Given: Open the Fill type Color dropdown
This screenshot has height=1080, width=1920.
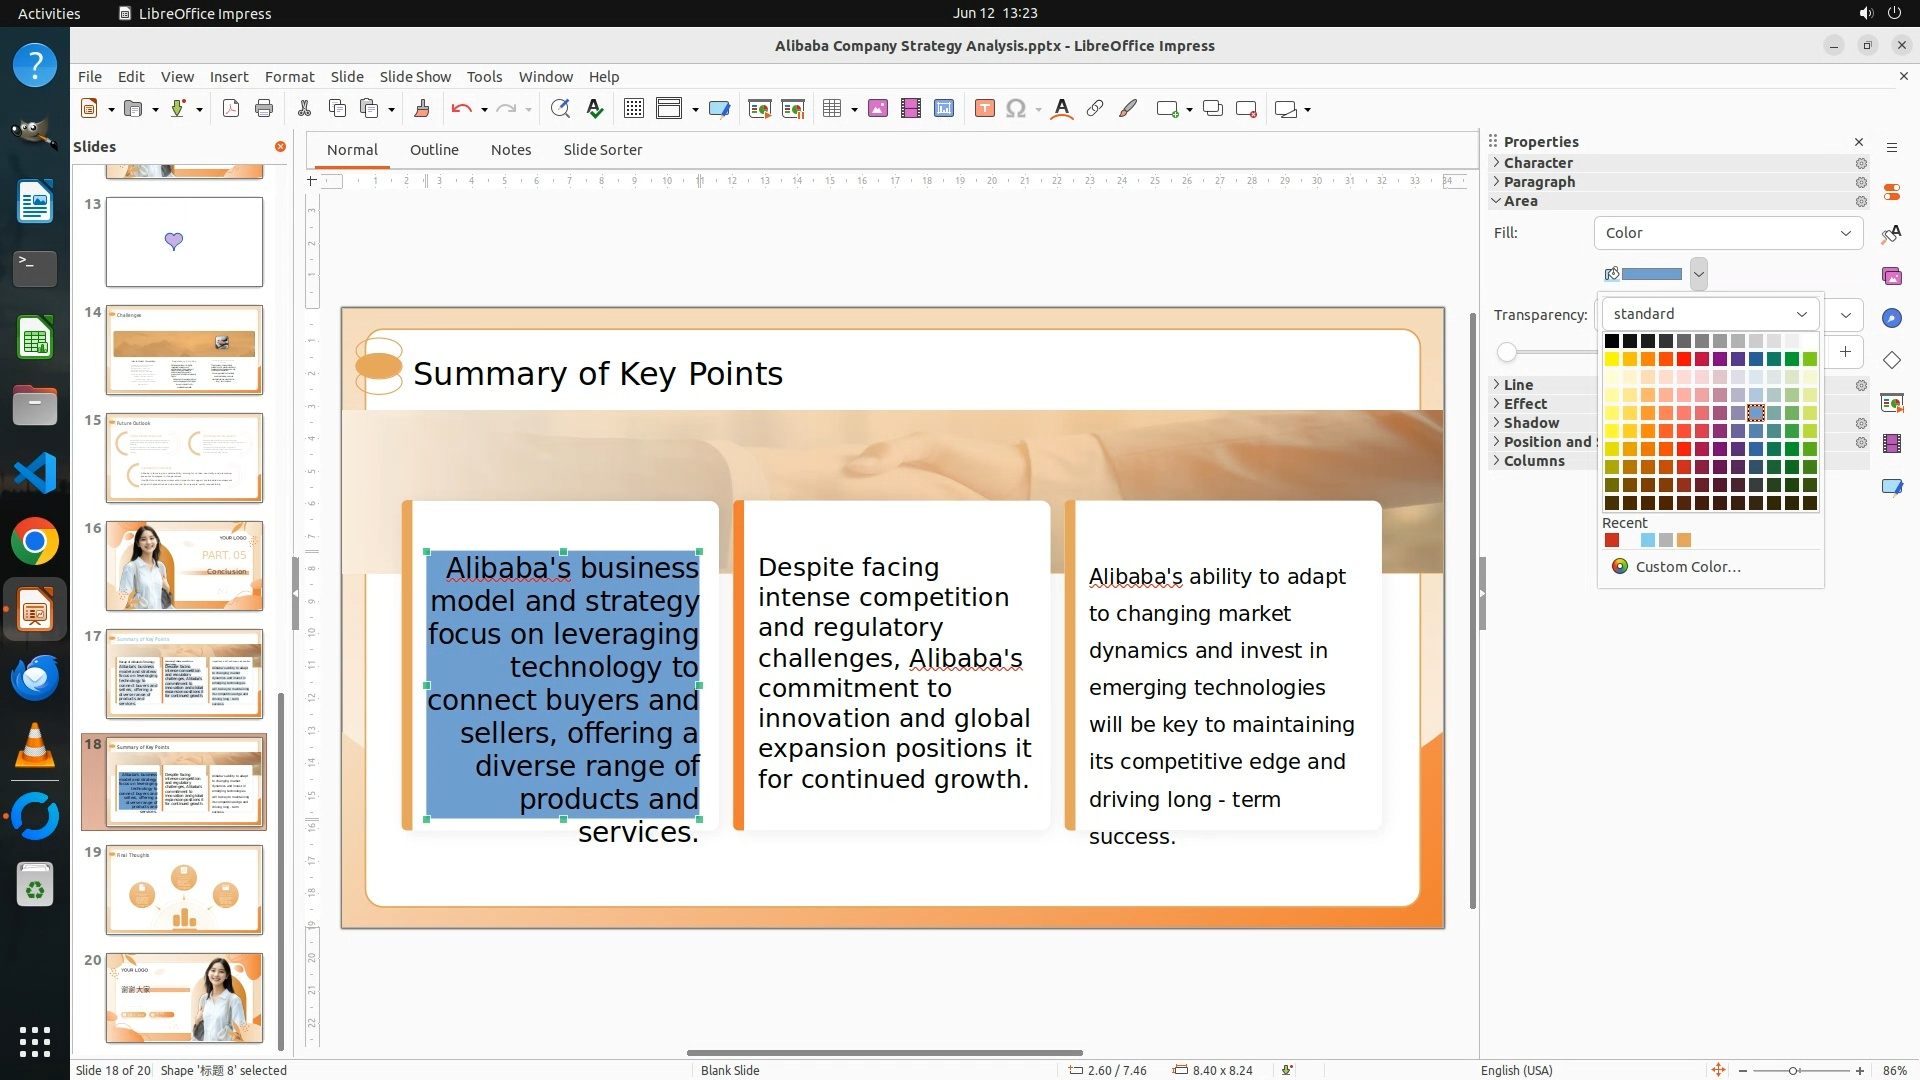Looking at the screenshot, I should 1728,233.
